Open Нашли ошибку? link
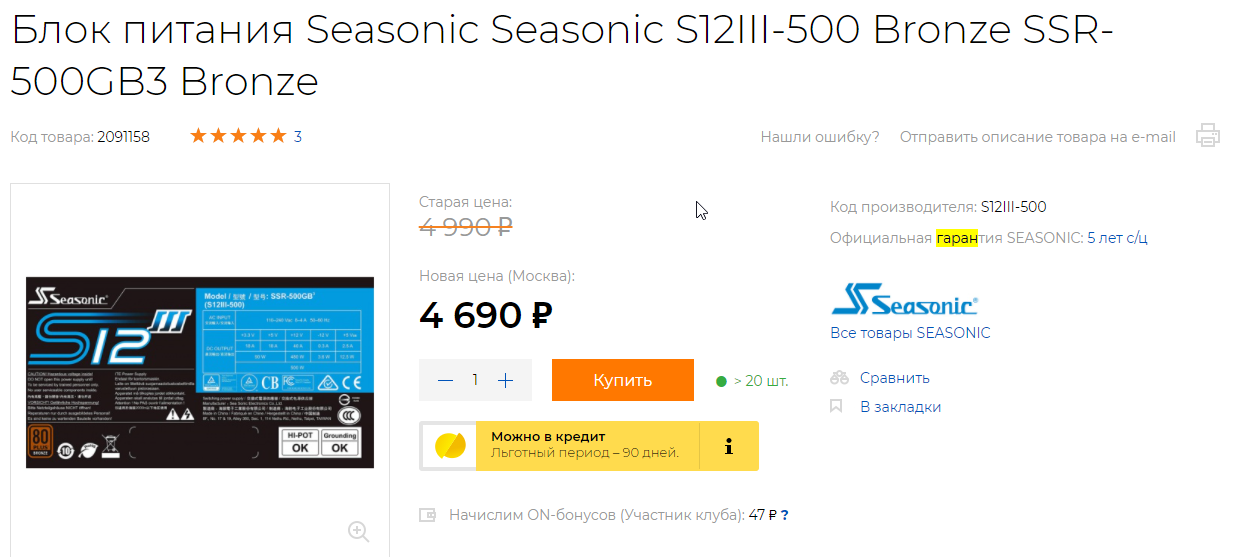1233x557 pixels. click(x=820, y=137)
